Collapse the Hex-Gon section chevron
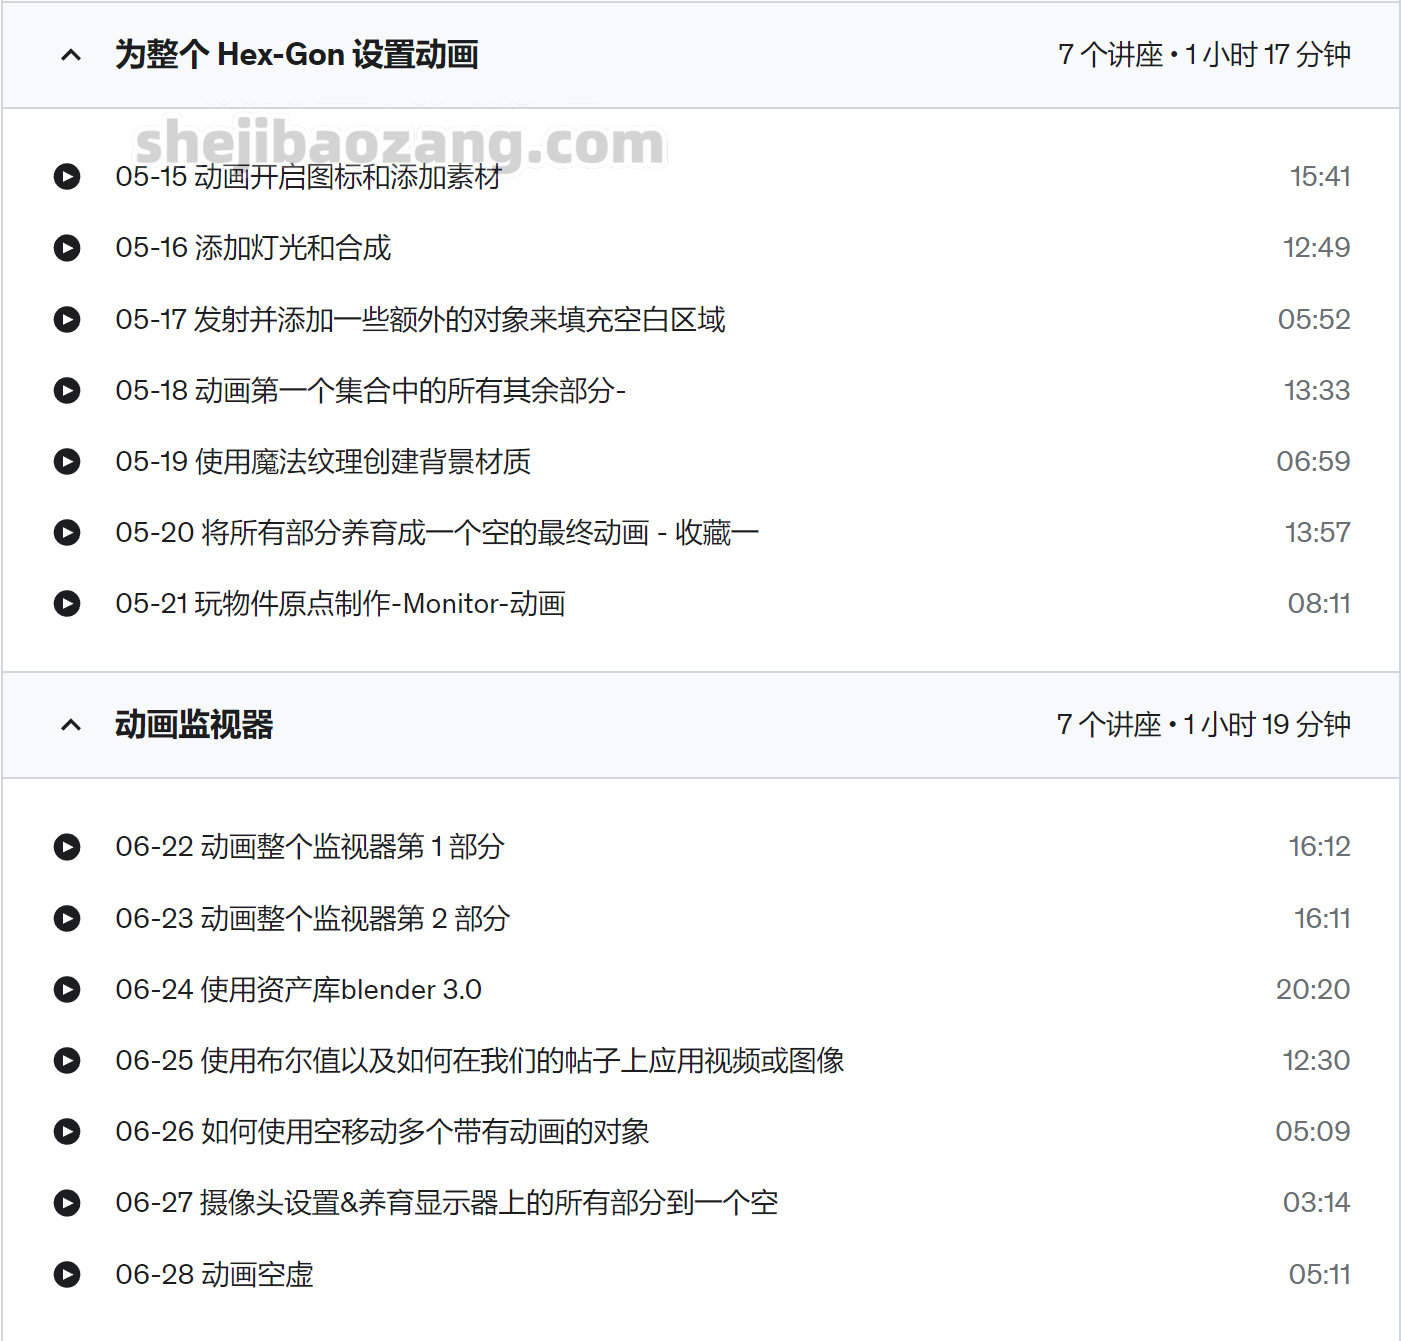The width and height of the screenshot is (1401, 1341). coord(71,55)
